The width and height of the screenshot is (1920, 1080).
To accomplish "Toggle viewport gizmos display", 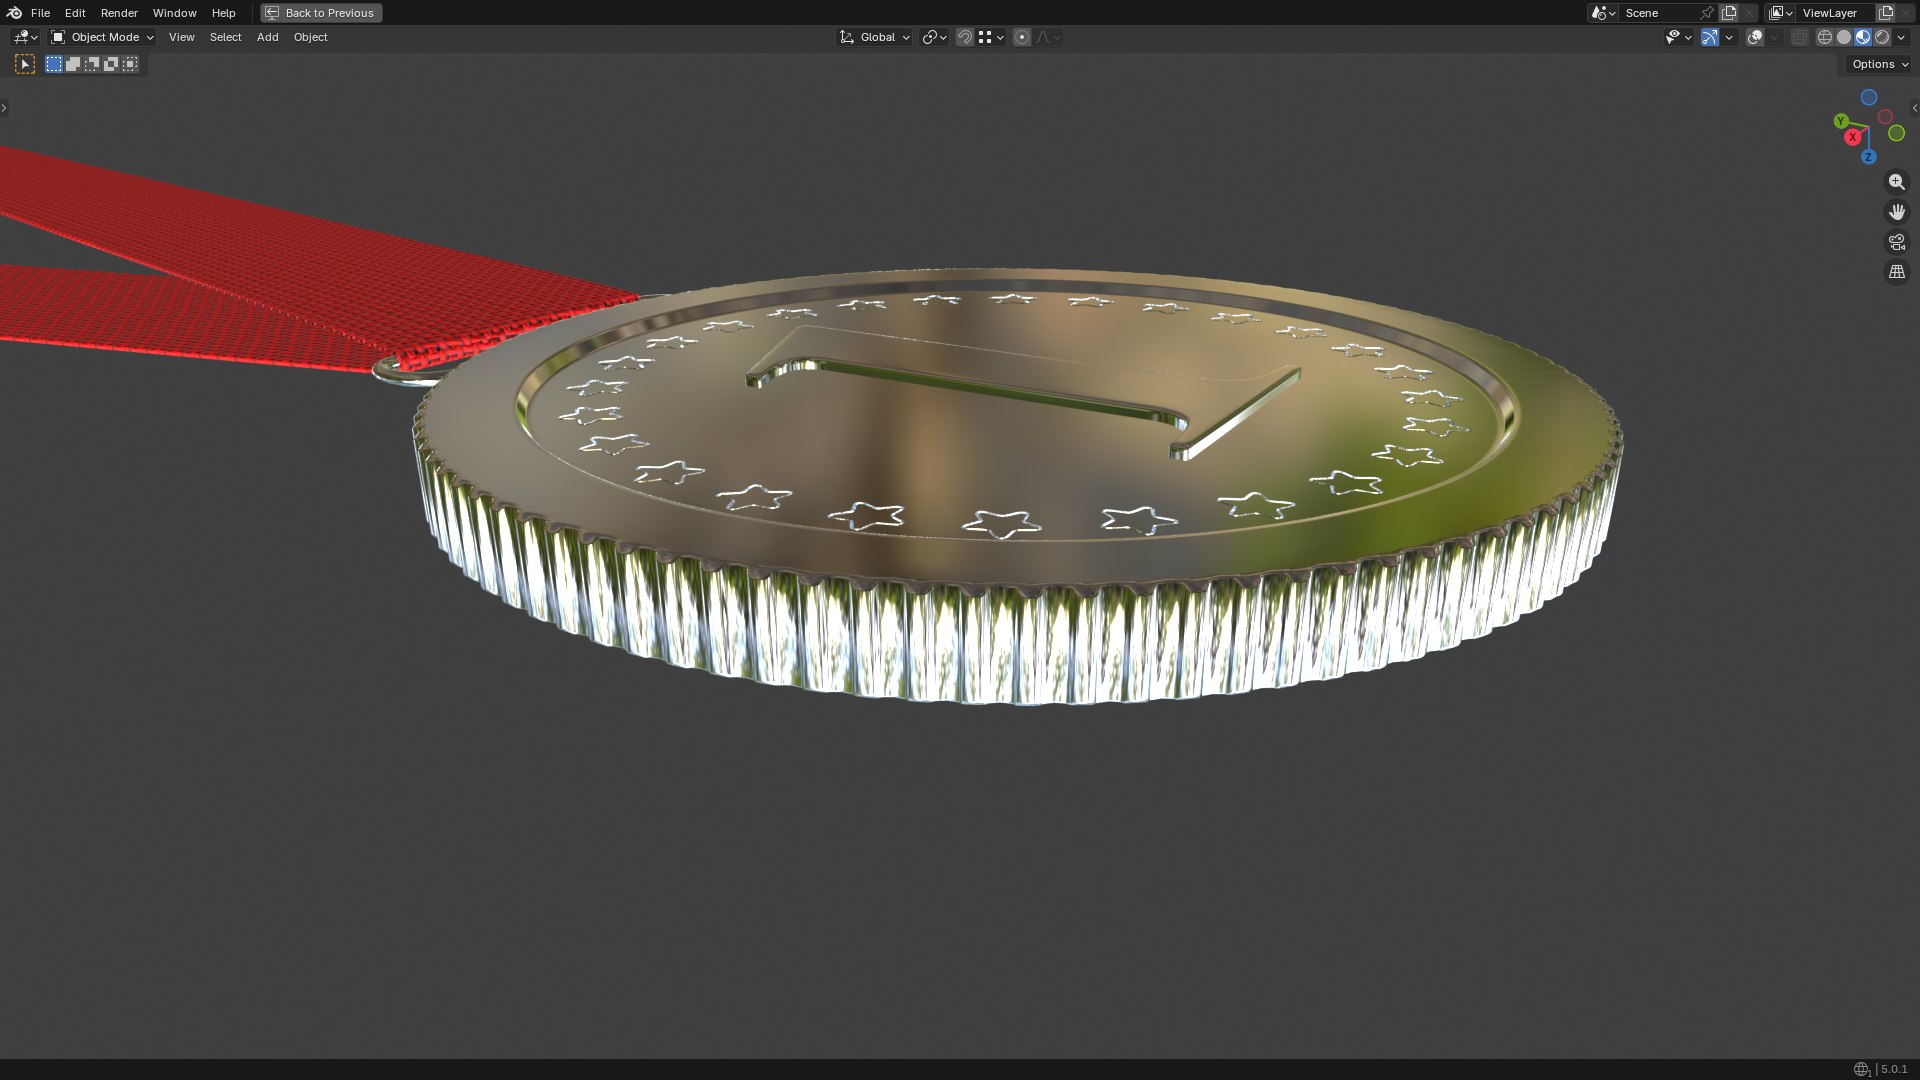I will tap(1710, 37).
